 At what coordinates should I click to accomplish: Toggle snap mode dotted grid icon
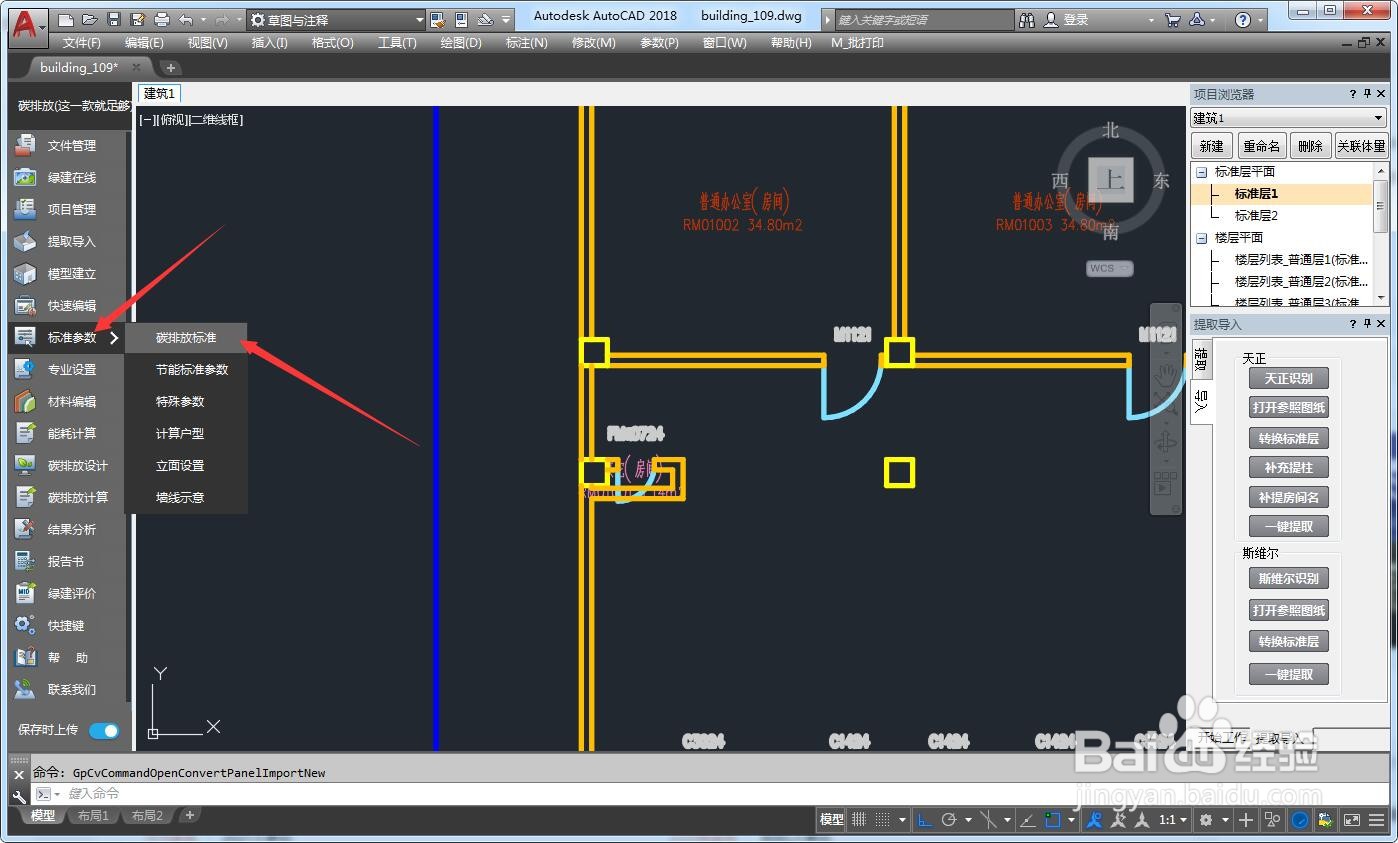point(882,819)
